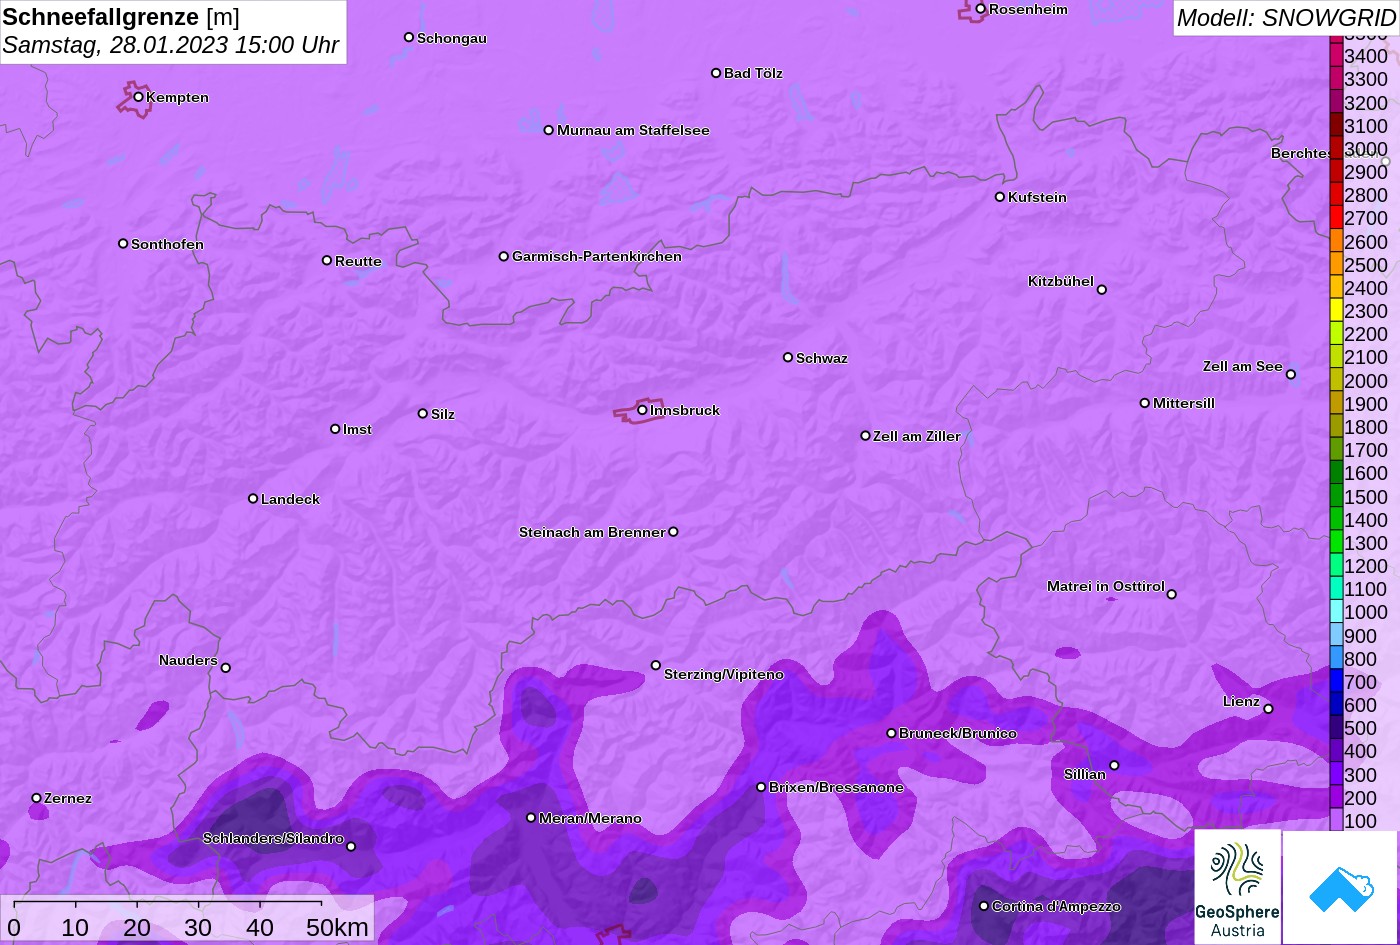Viewport: 1400px width, 945px height.
Task: Click the 300 legend value
Action: [1360, 775]
